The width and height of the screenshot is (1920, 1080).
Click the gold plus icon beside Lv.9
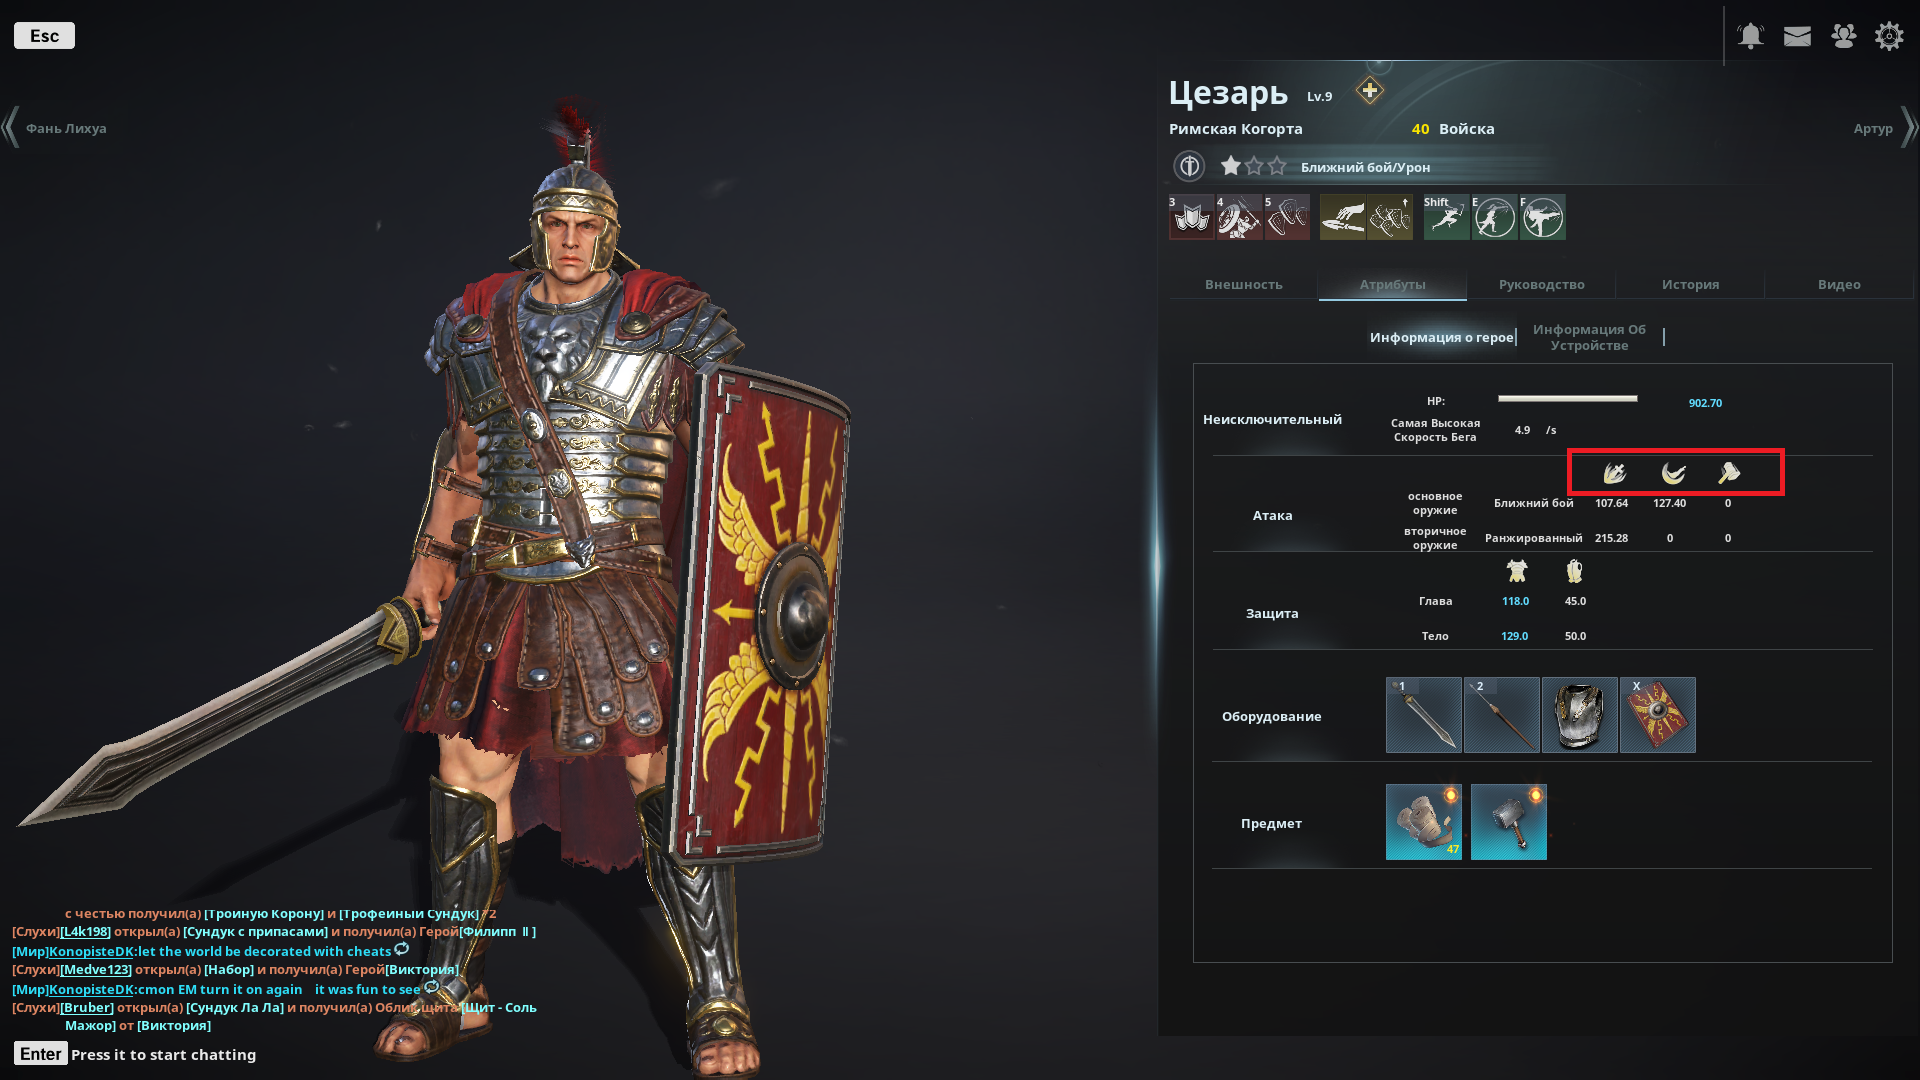[1369, 91]
